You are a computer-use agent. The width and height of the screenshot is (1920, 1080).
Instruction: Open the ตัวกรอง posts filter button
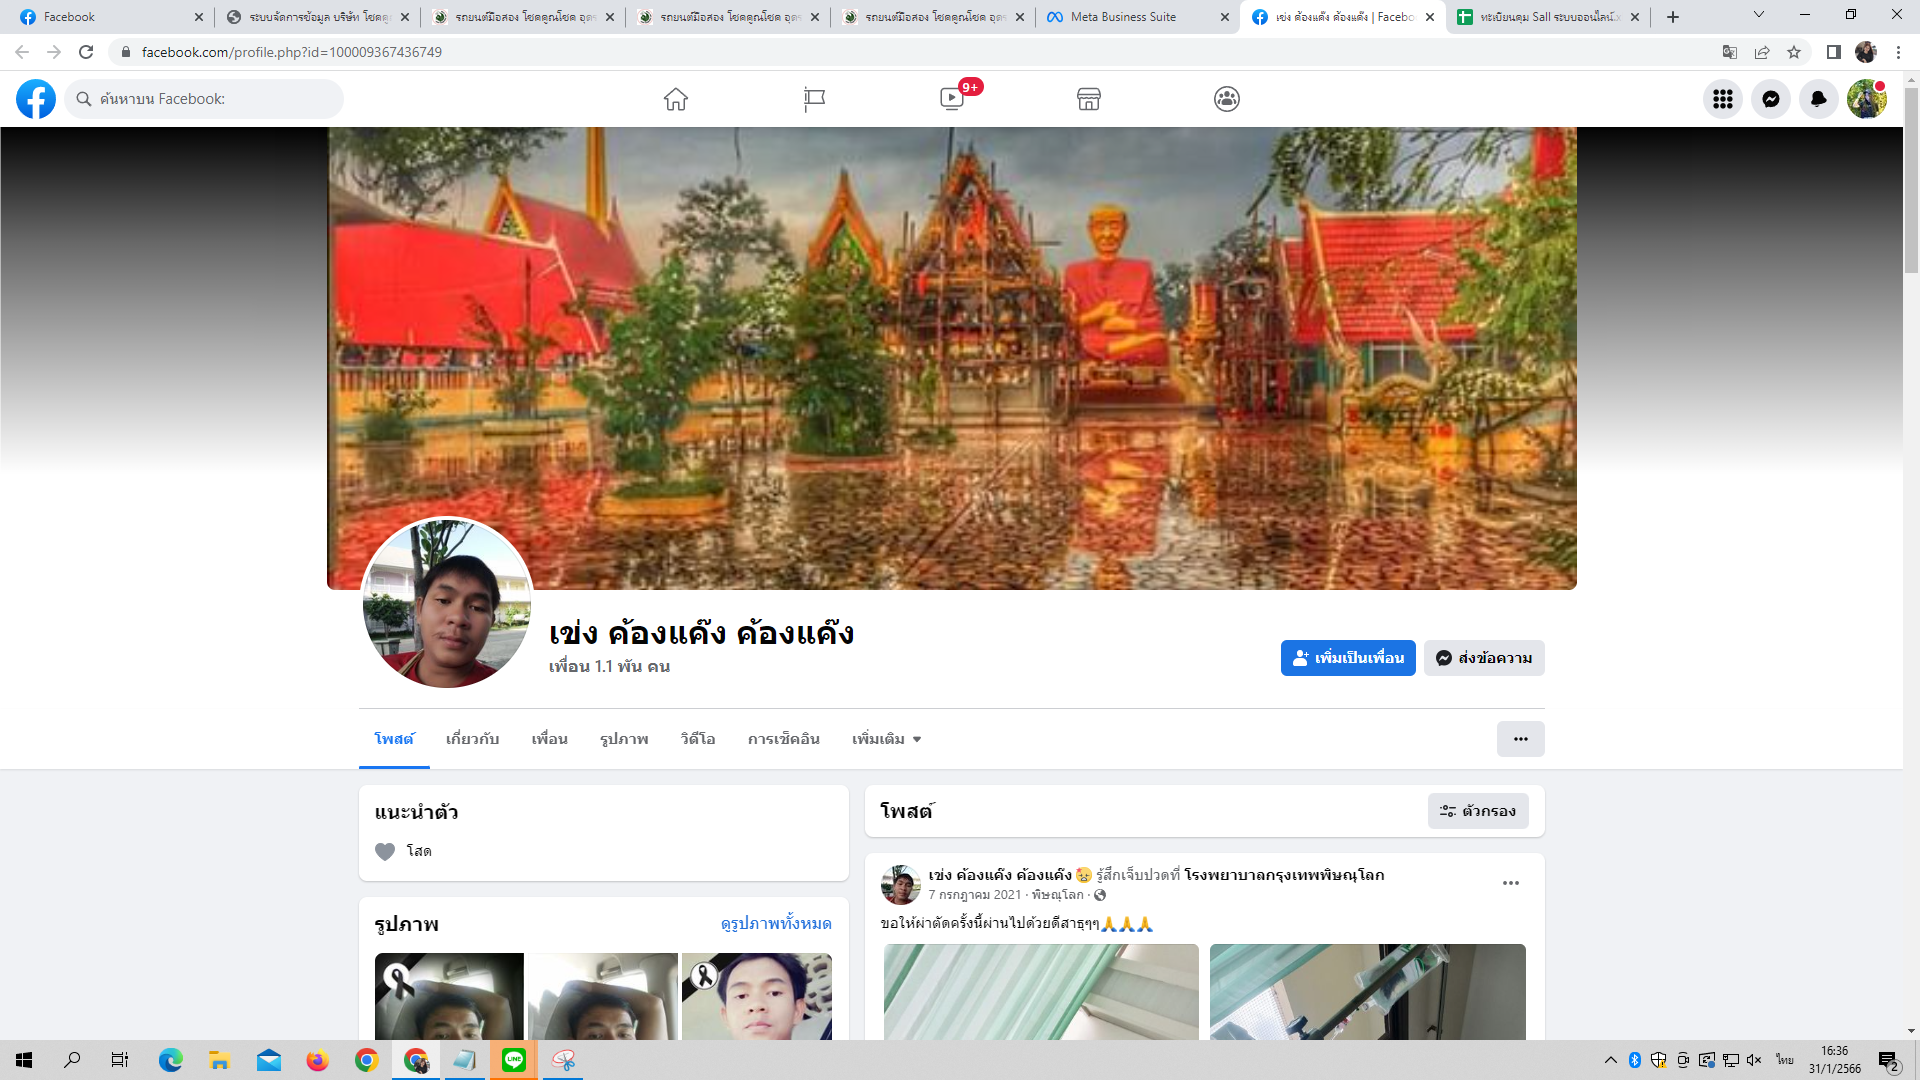click(x=1477, y=811)
